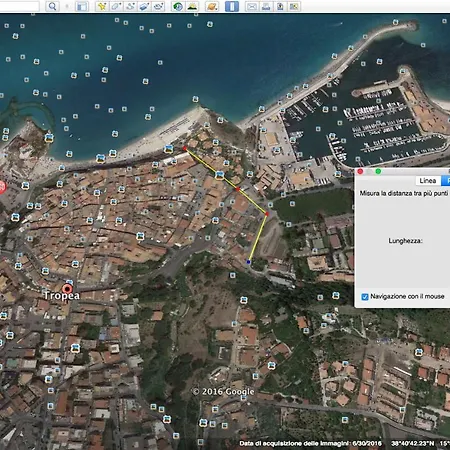Click the Tropea red place marker
450x450 pixels.
click(67, 289)
